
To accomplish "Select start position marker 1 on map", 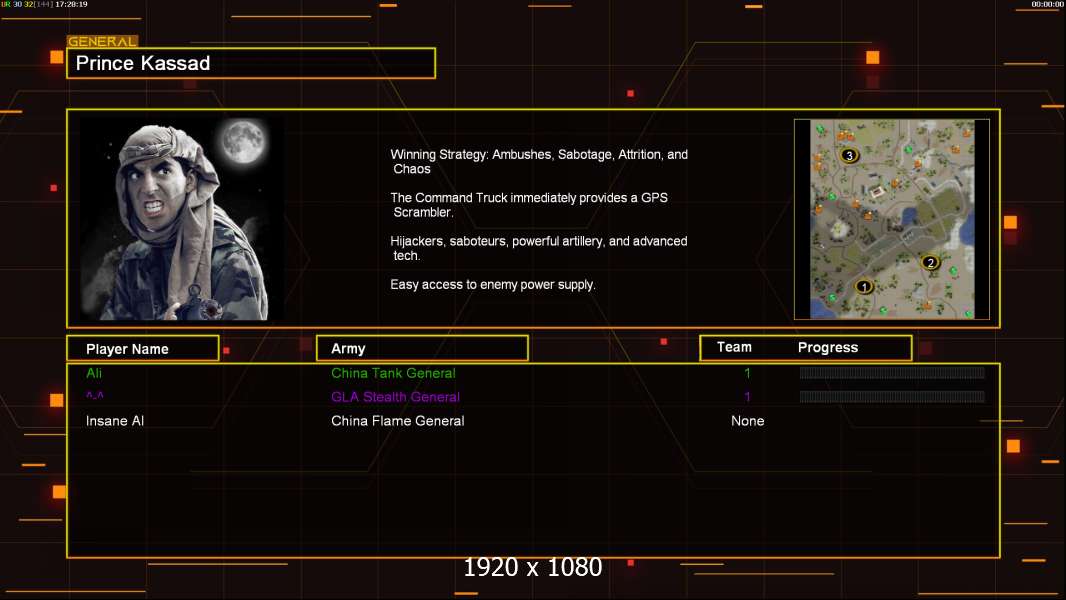I will point(863,286).
